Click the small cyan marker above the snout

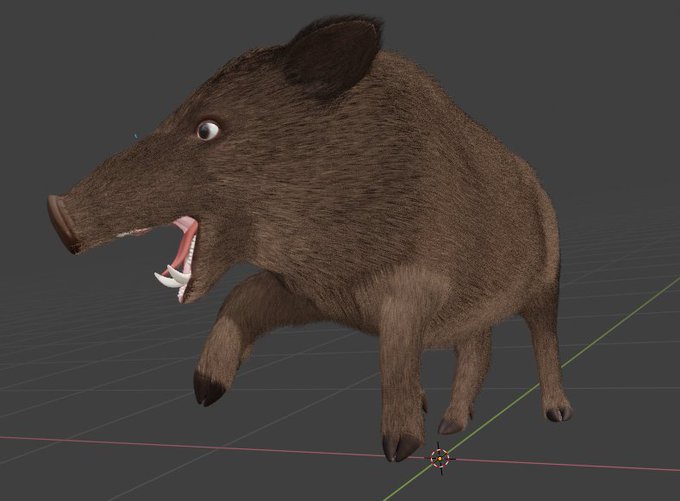pyautogui.click(x=136, y=136)
